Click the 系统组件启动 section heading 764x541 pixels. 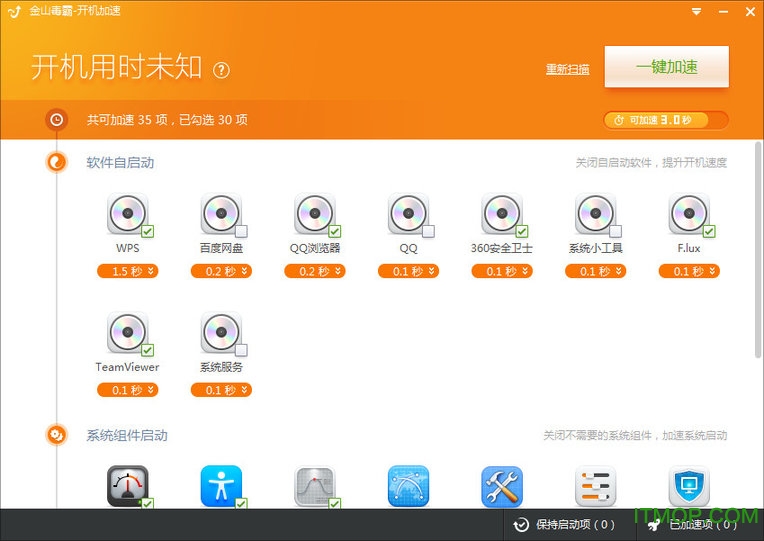tap(127, 435)
